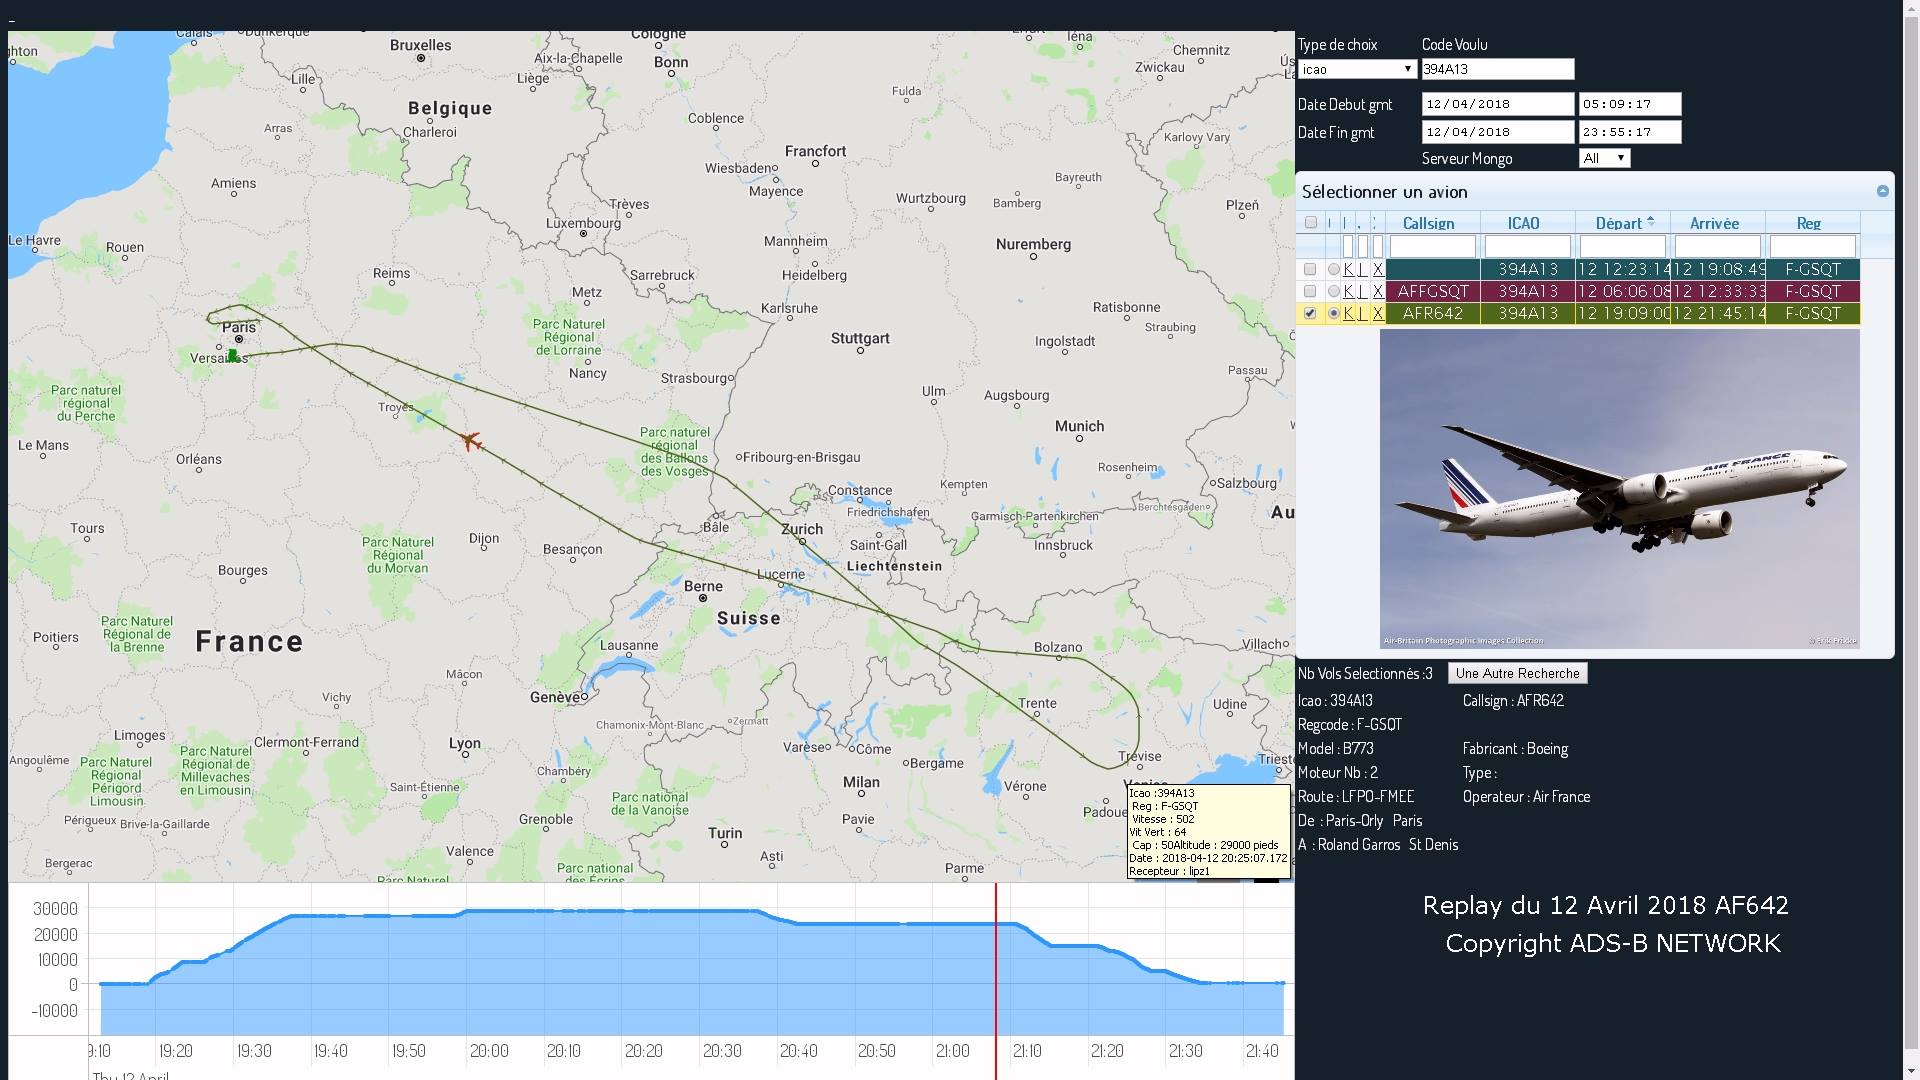The width and height of the screenshot is (1920, 1080).
Task: Open the Serveur Mongo All dropdown
Action: pyautogui.click(x=1604, y=158)
